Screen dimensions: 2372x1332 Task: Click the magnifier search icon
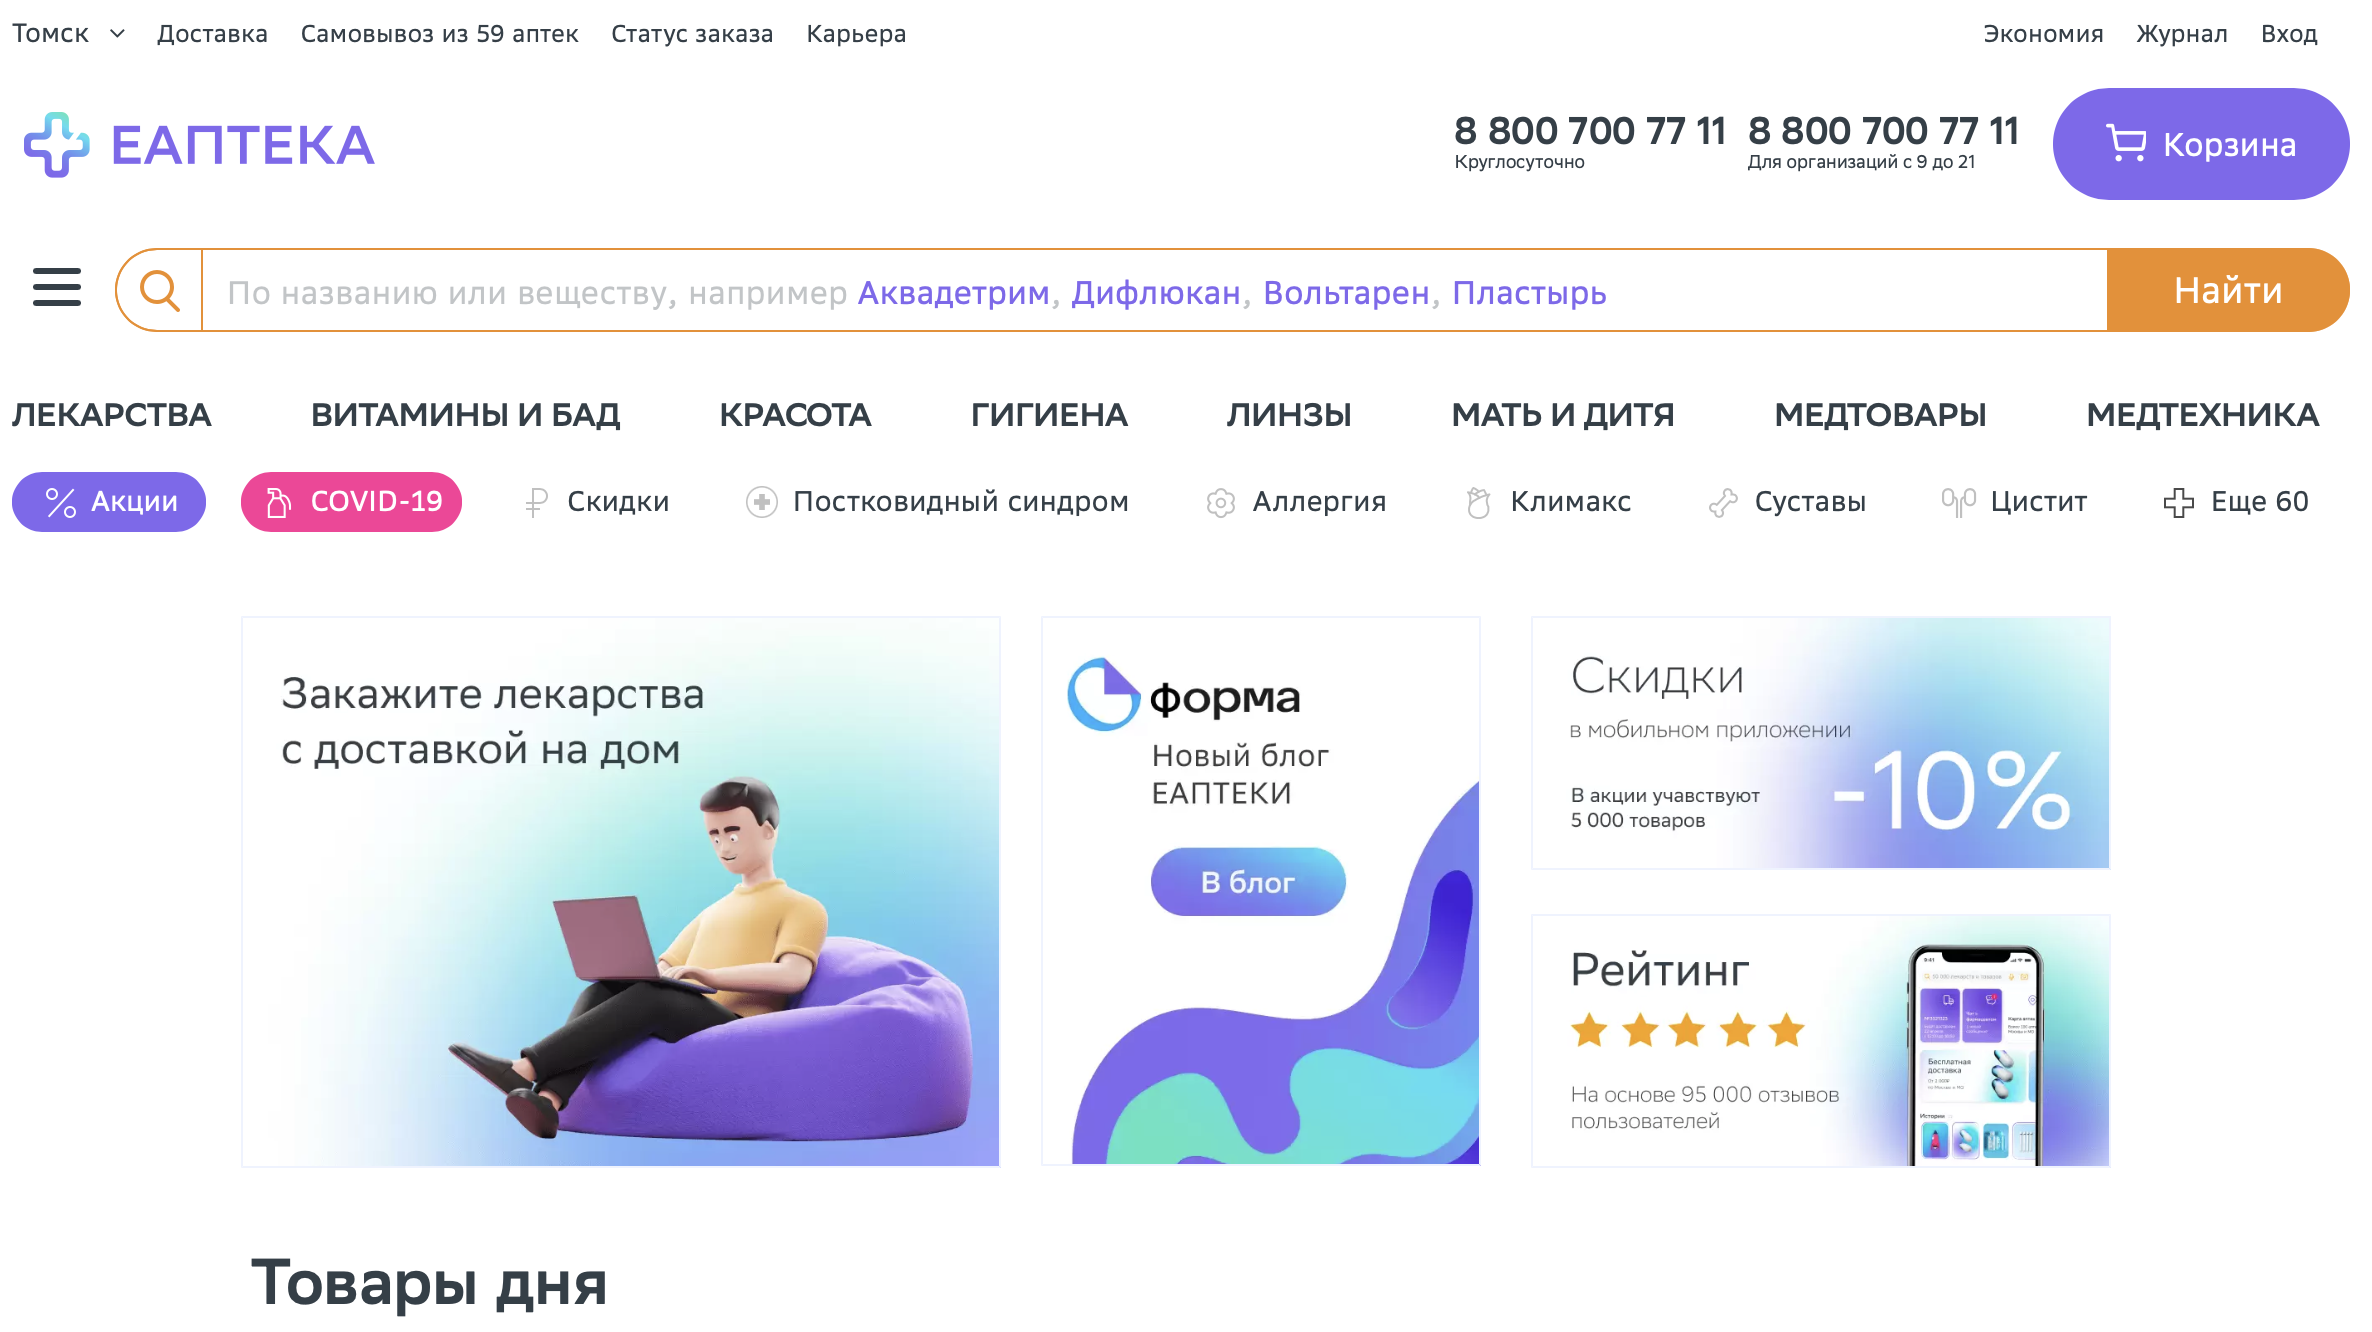tap(160, 291)
